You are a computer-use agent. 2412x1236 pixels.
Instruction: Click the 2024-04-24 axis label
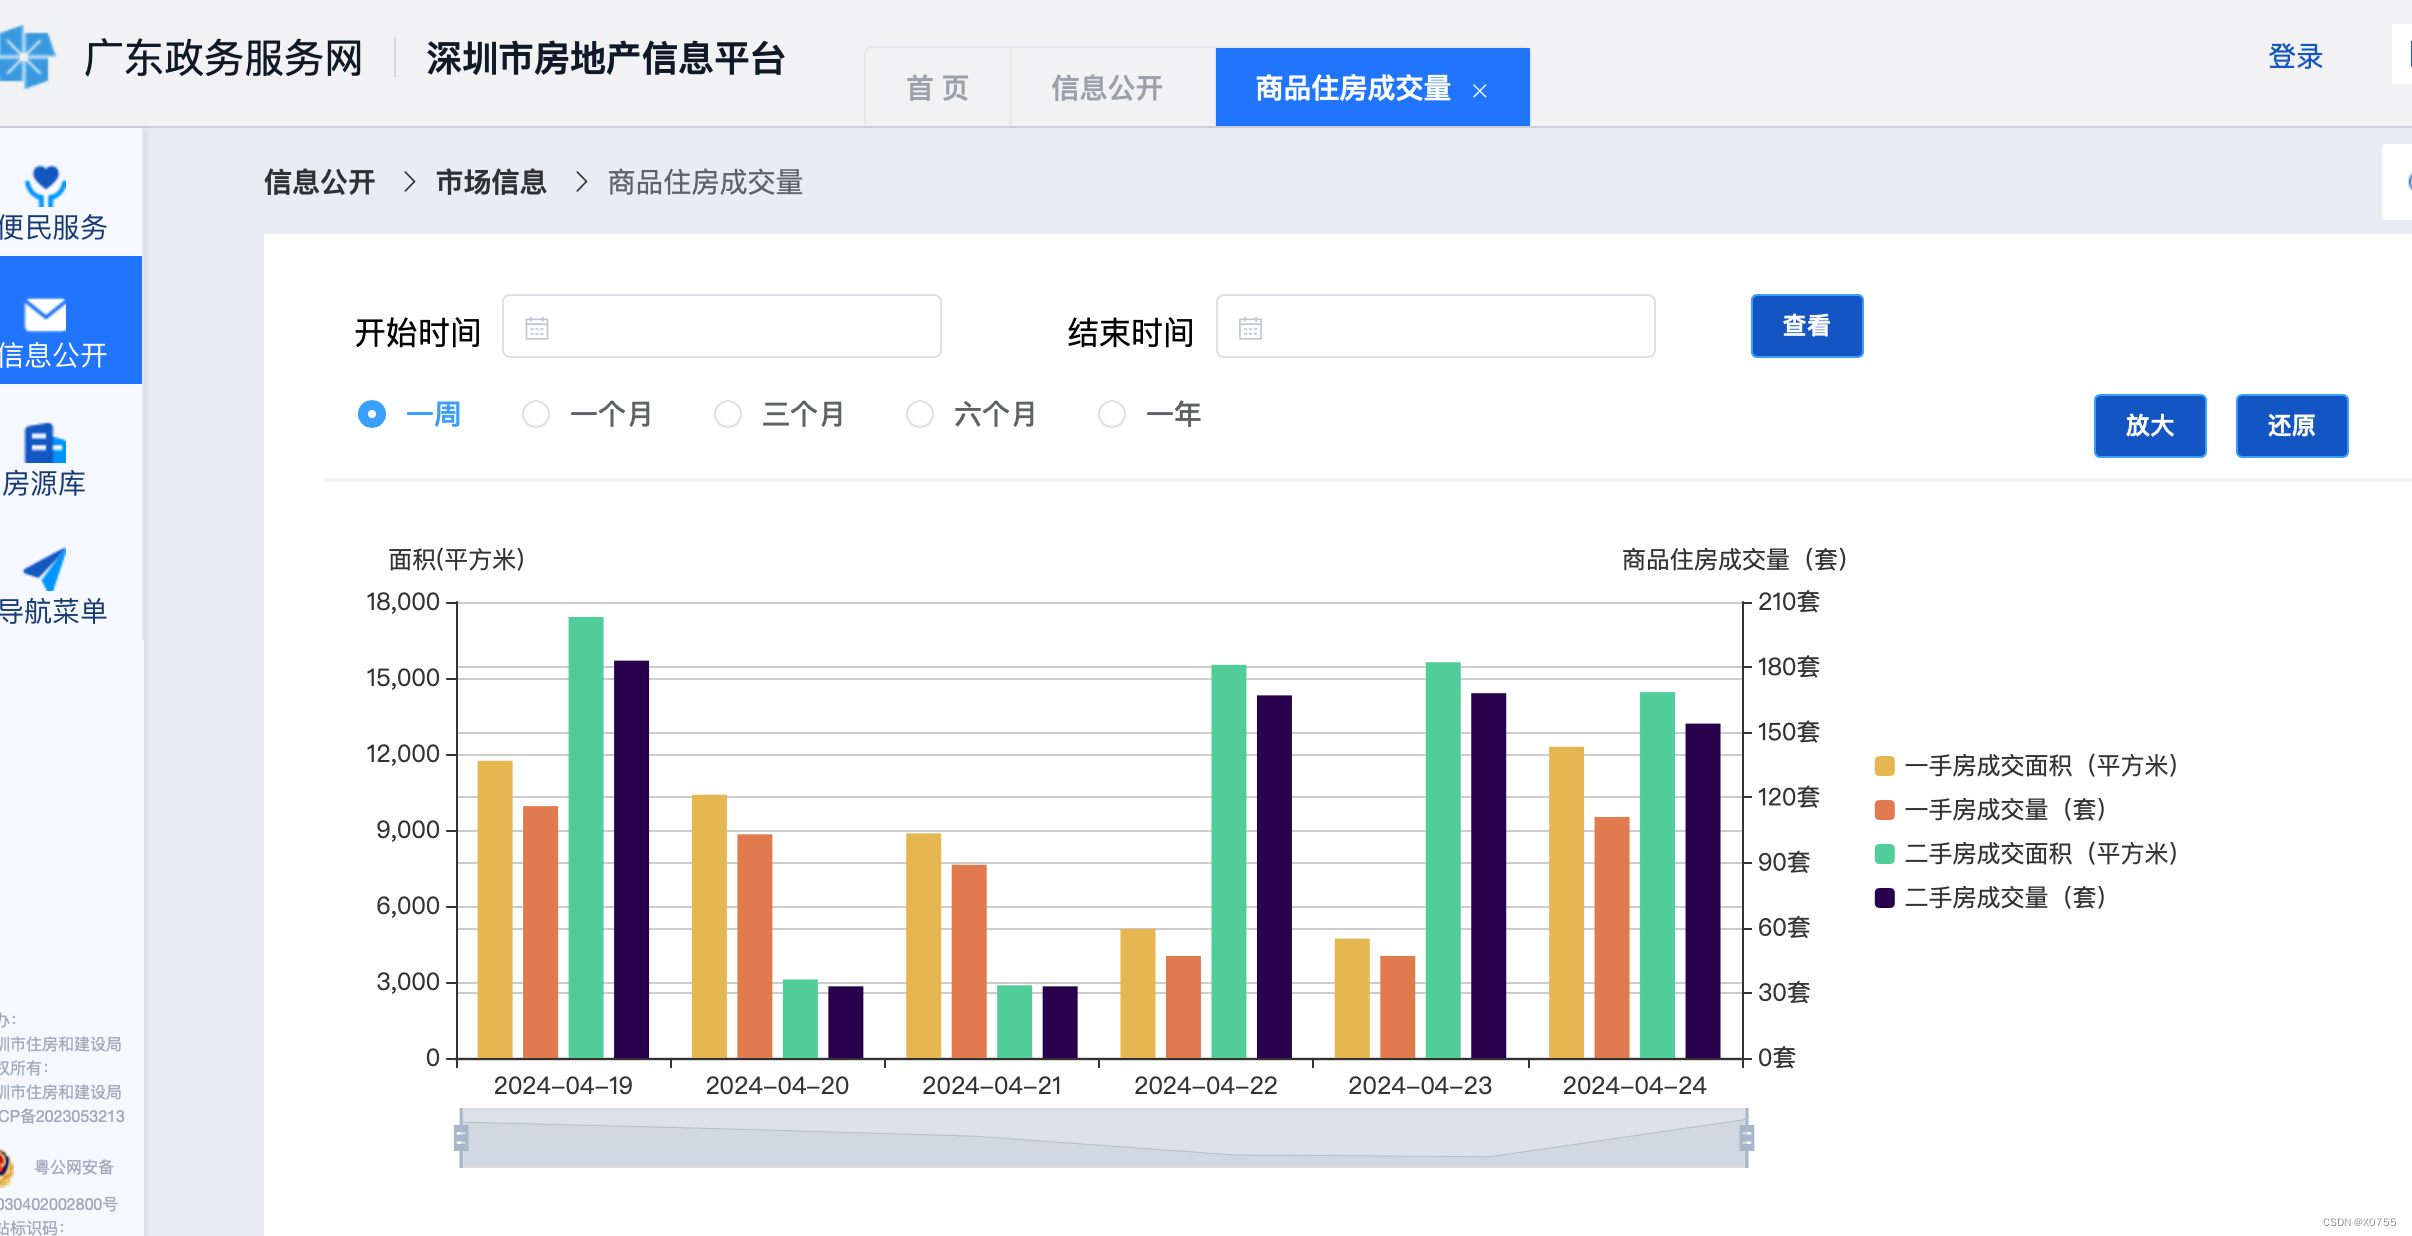(1634, 1085)
